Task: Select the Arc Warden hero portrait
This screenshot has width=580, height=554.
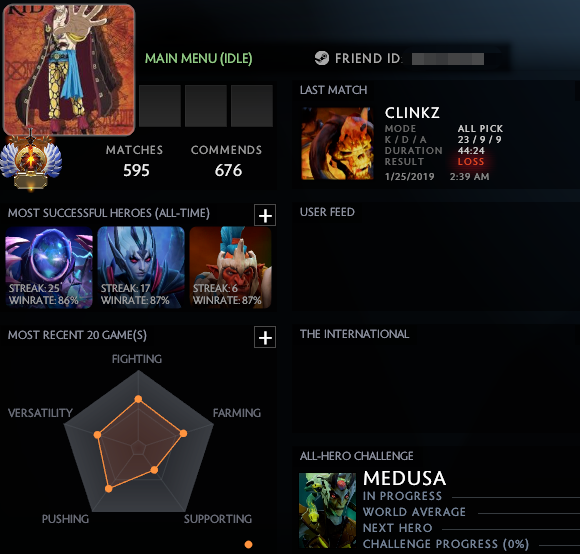Action: [x=49, y=267]
